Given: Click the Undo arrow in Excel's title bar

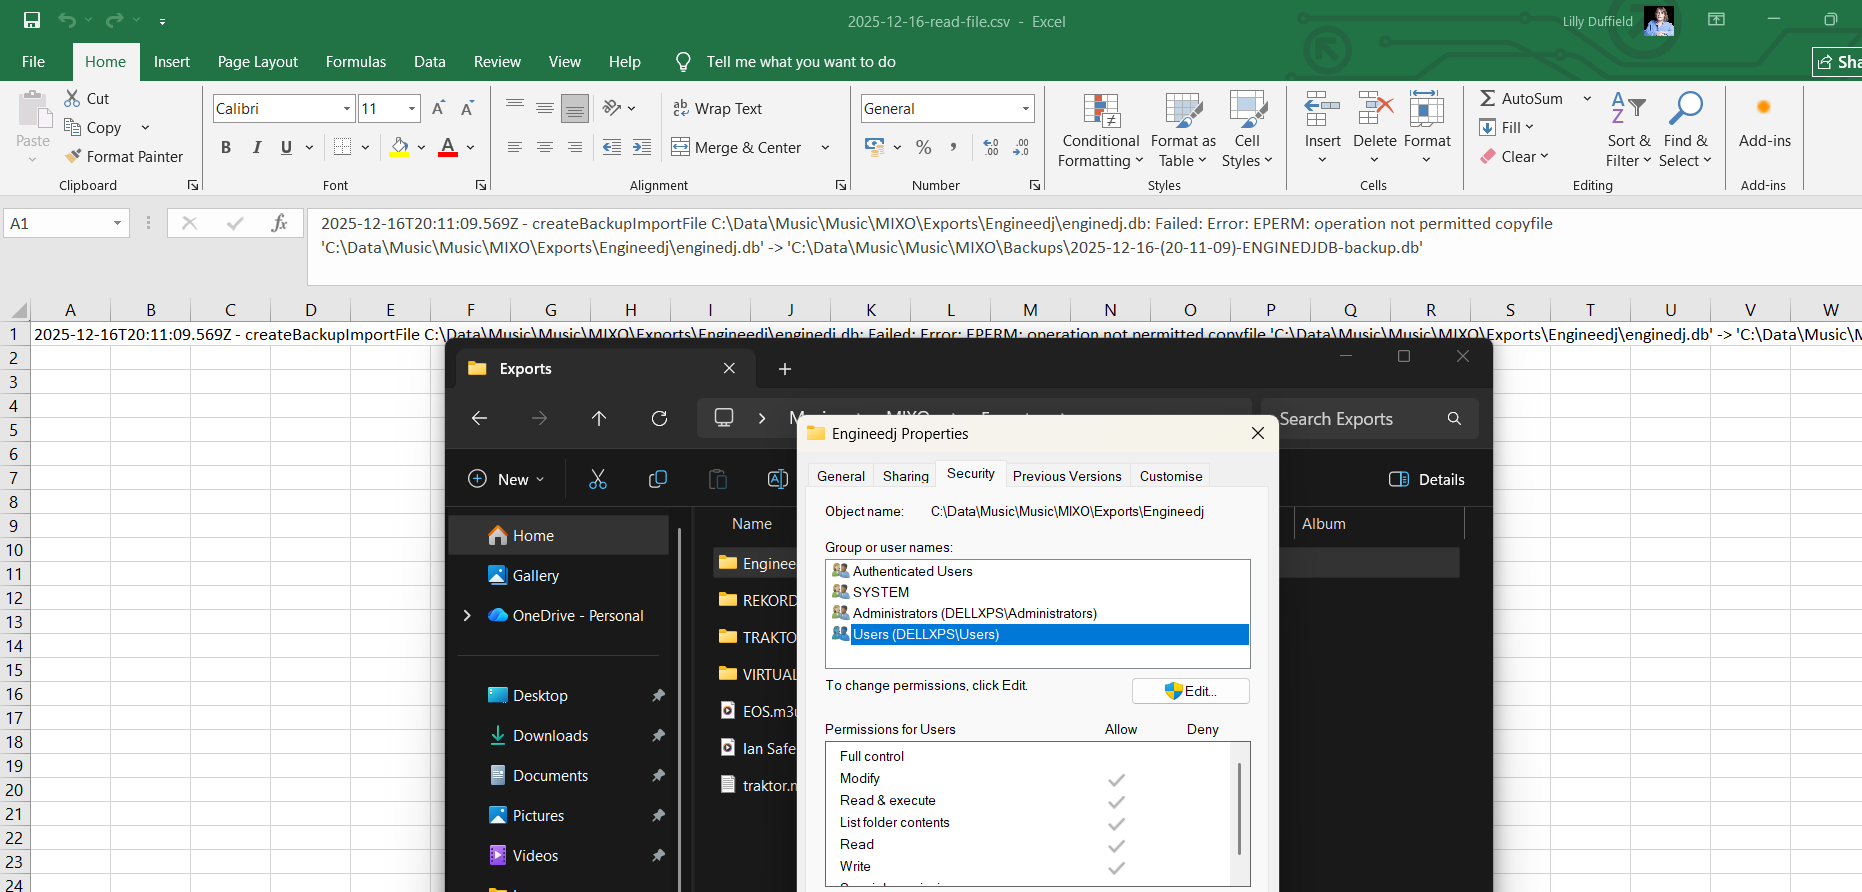Looking at the screenshot, I should point(67,20).
